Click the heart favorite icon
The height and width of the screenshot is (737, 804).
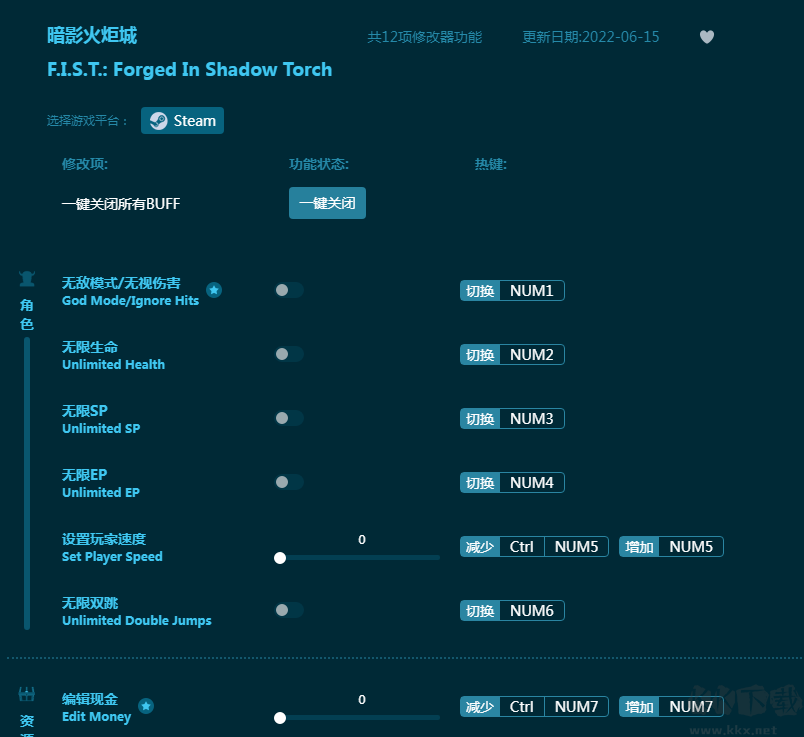[707, 38]
